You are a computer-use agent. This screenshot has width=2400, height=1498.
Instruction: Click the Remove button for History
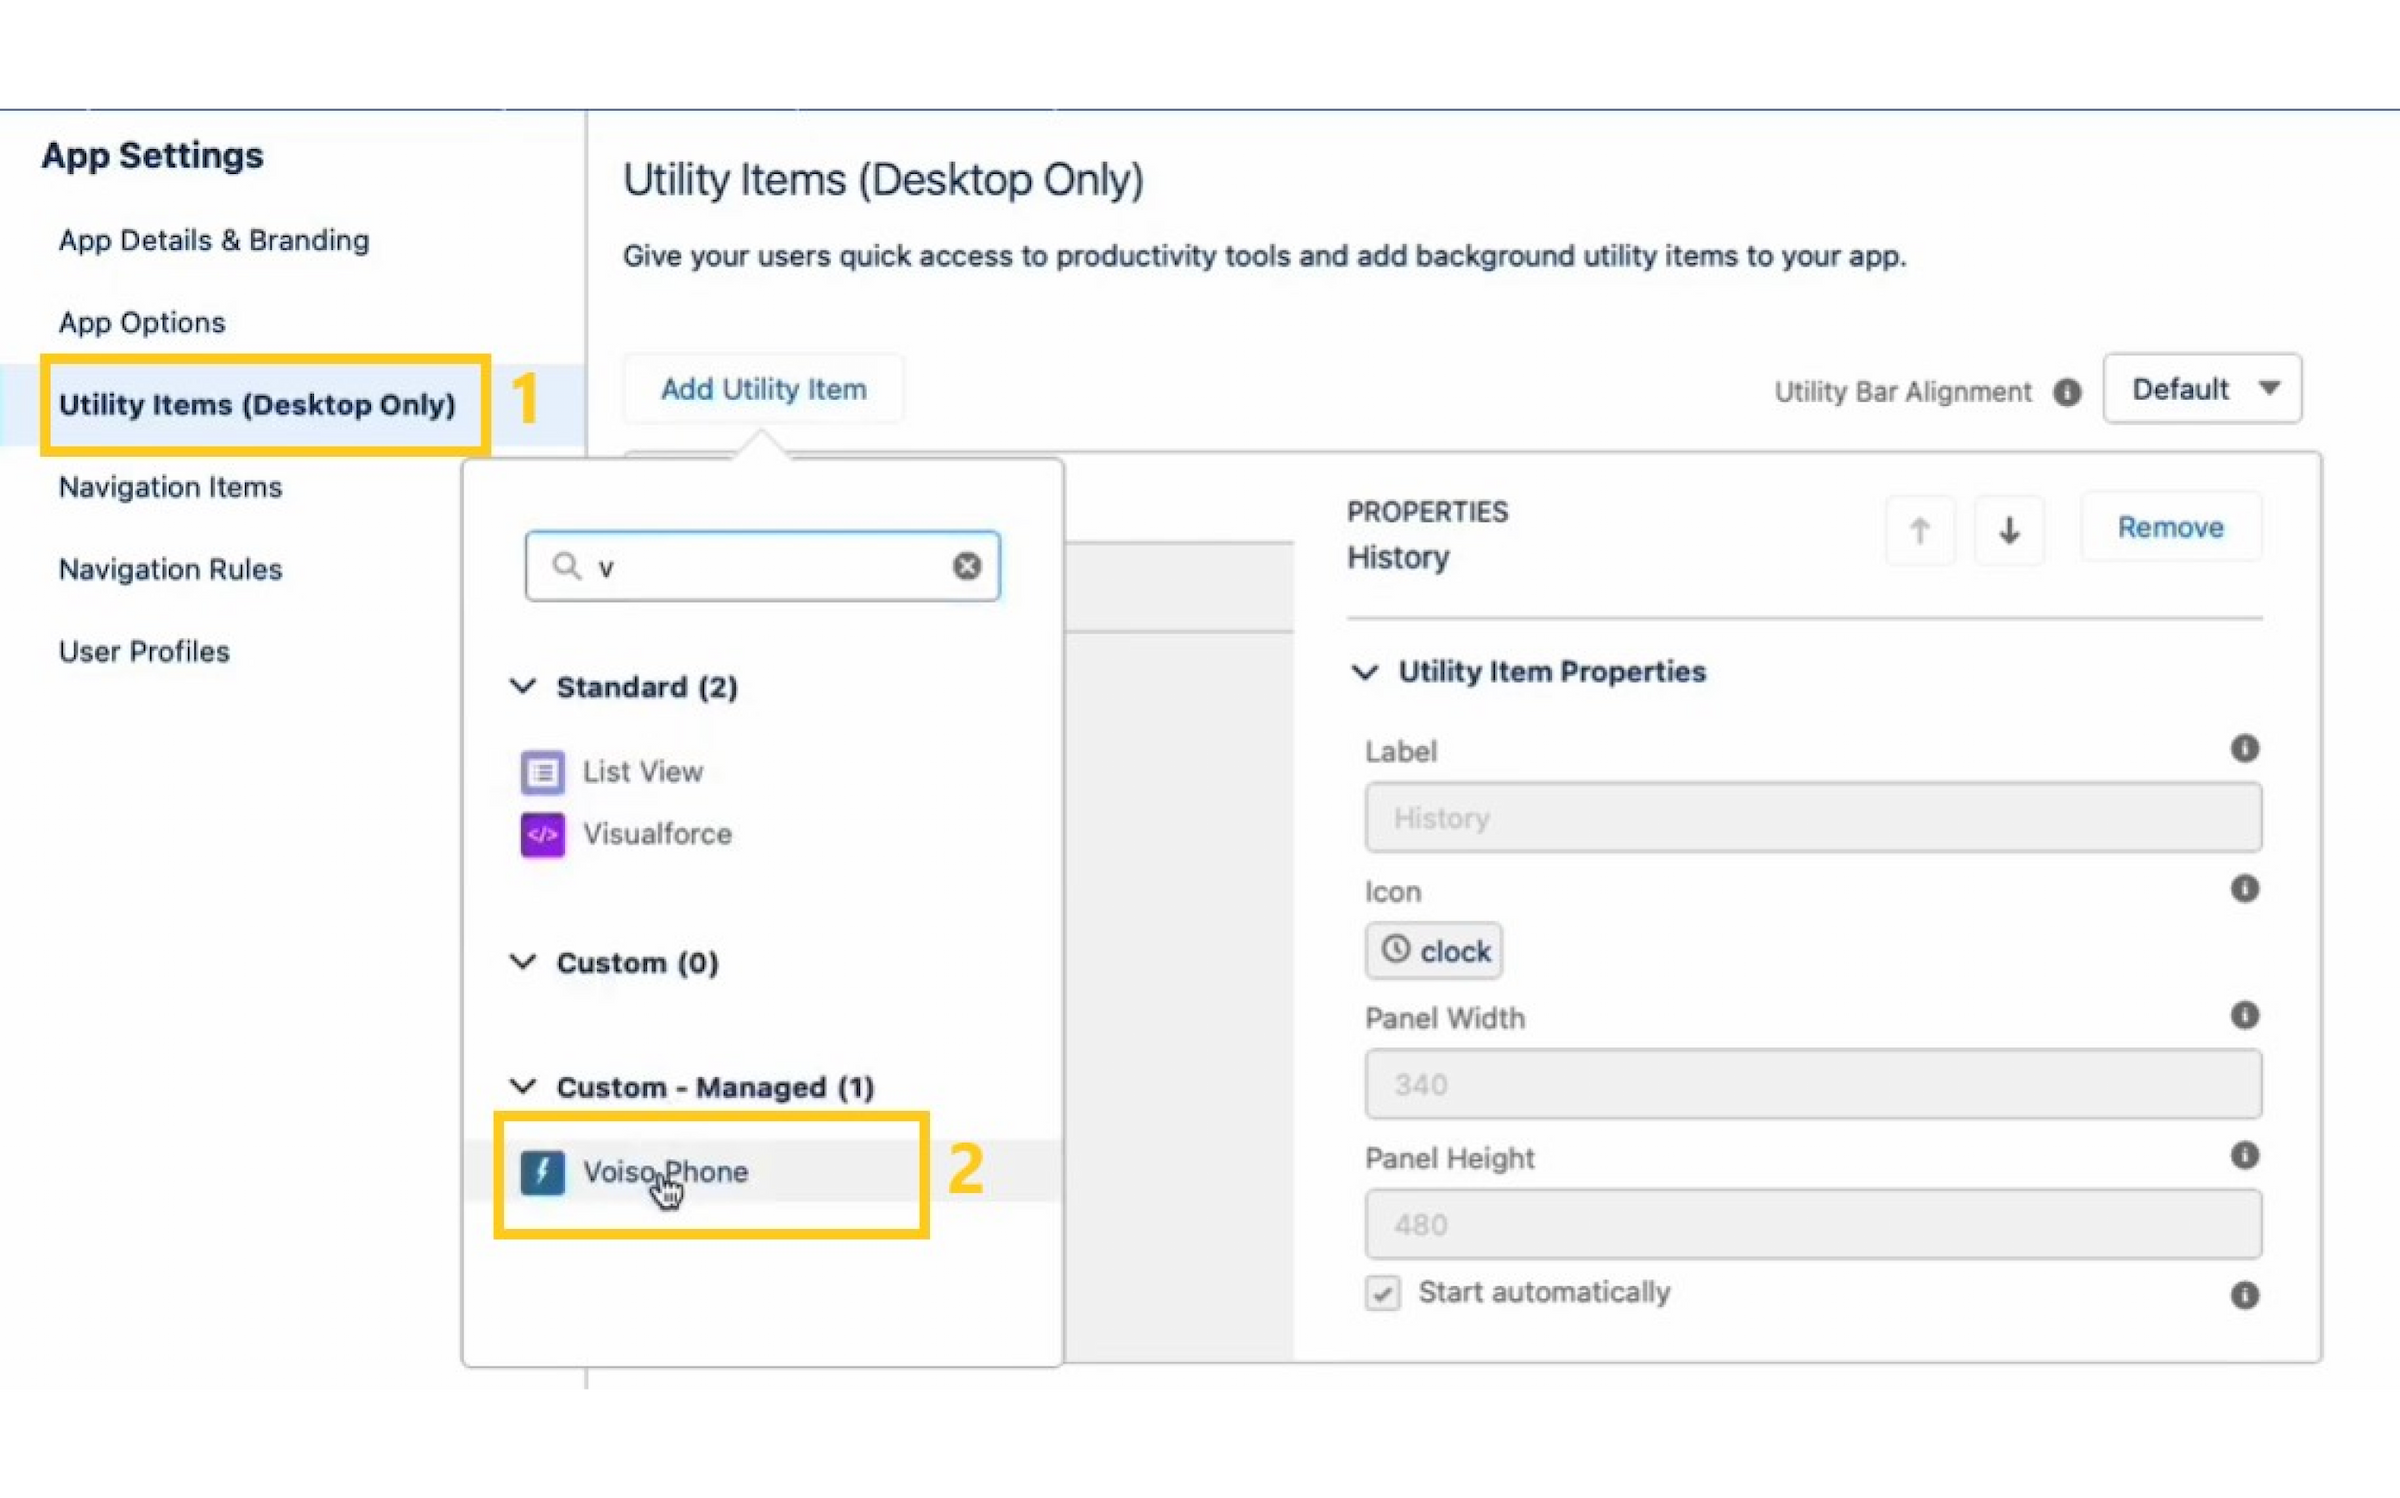[2171, 526]
